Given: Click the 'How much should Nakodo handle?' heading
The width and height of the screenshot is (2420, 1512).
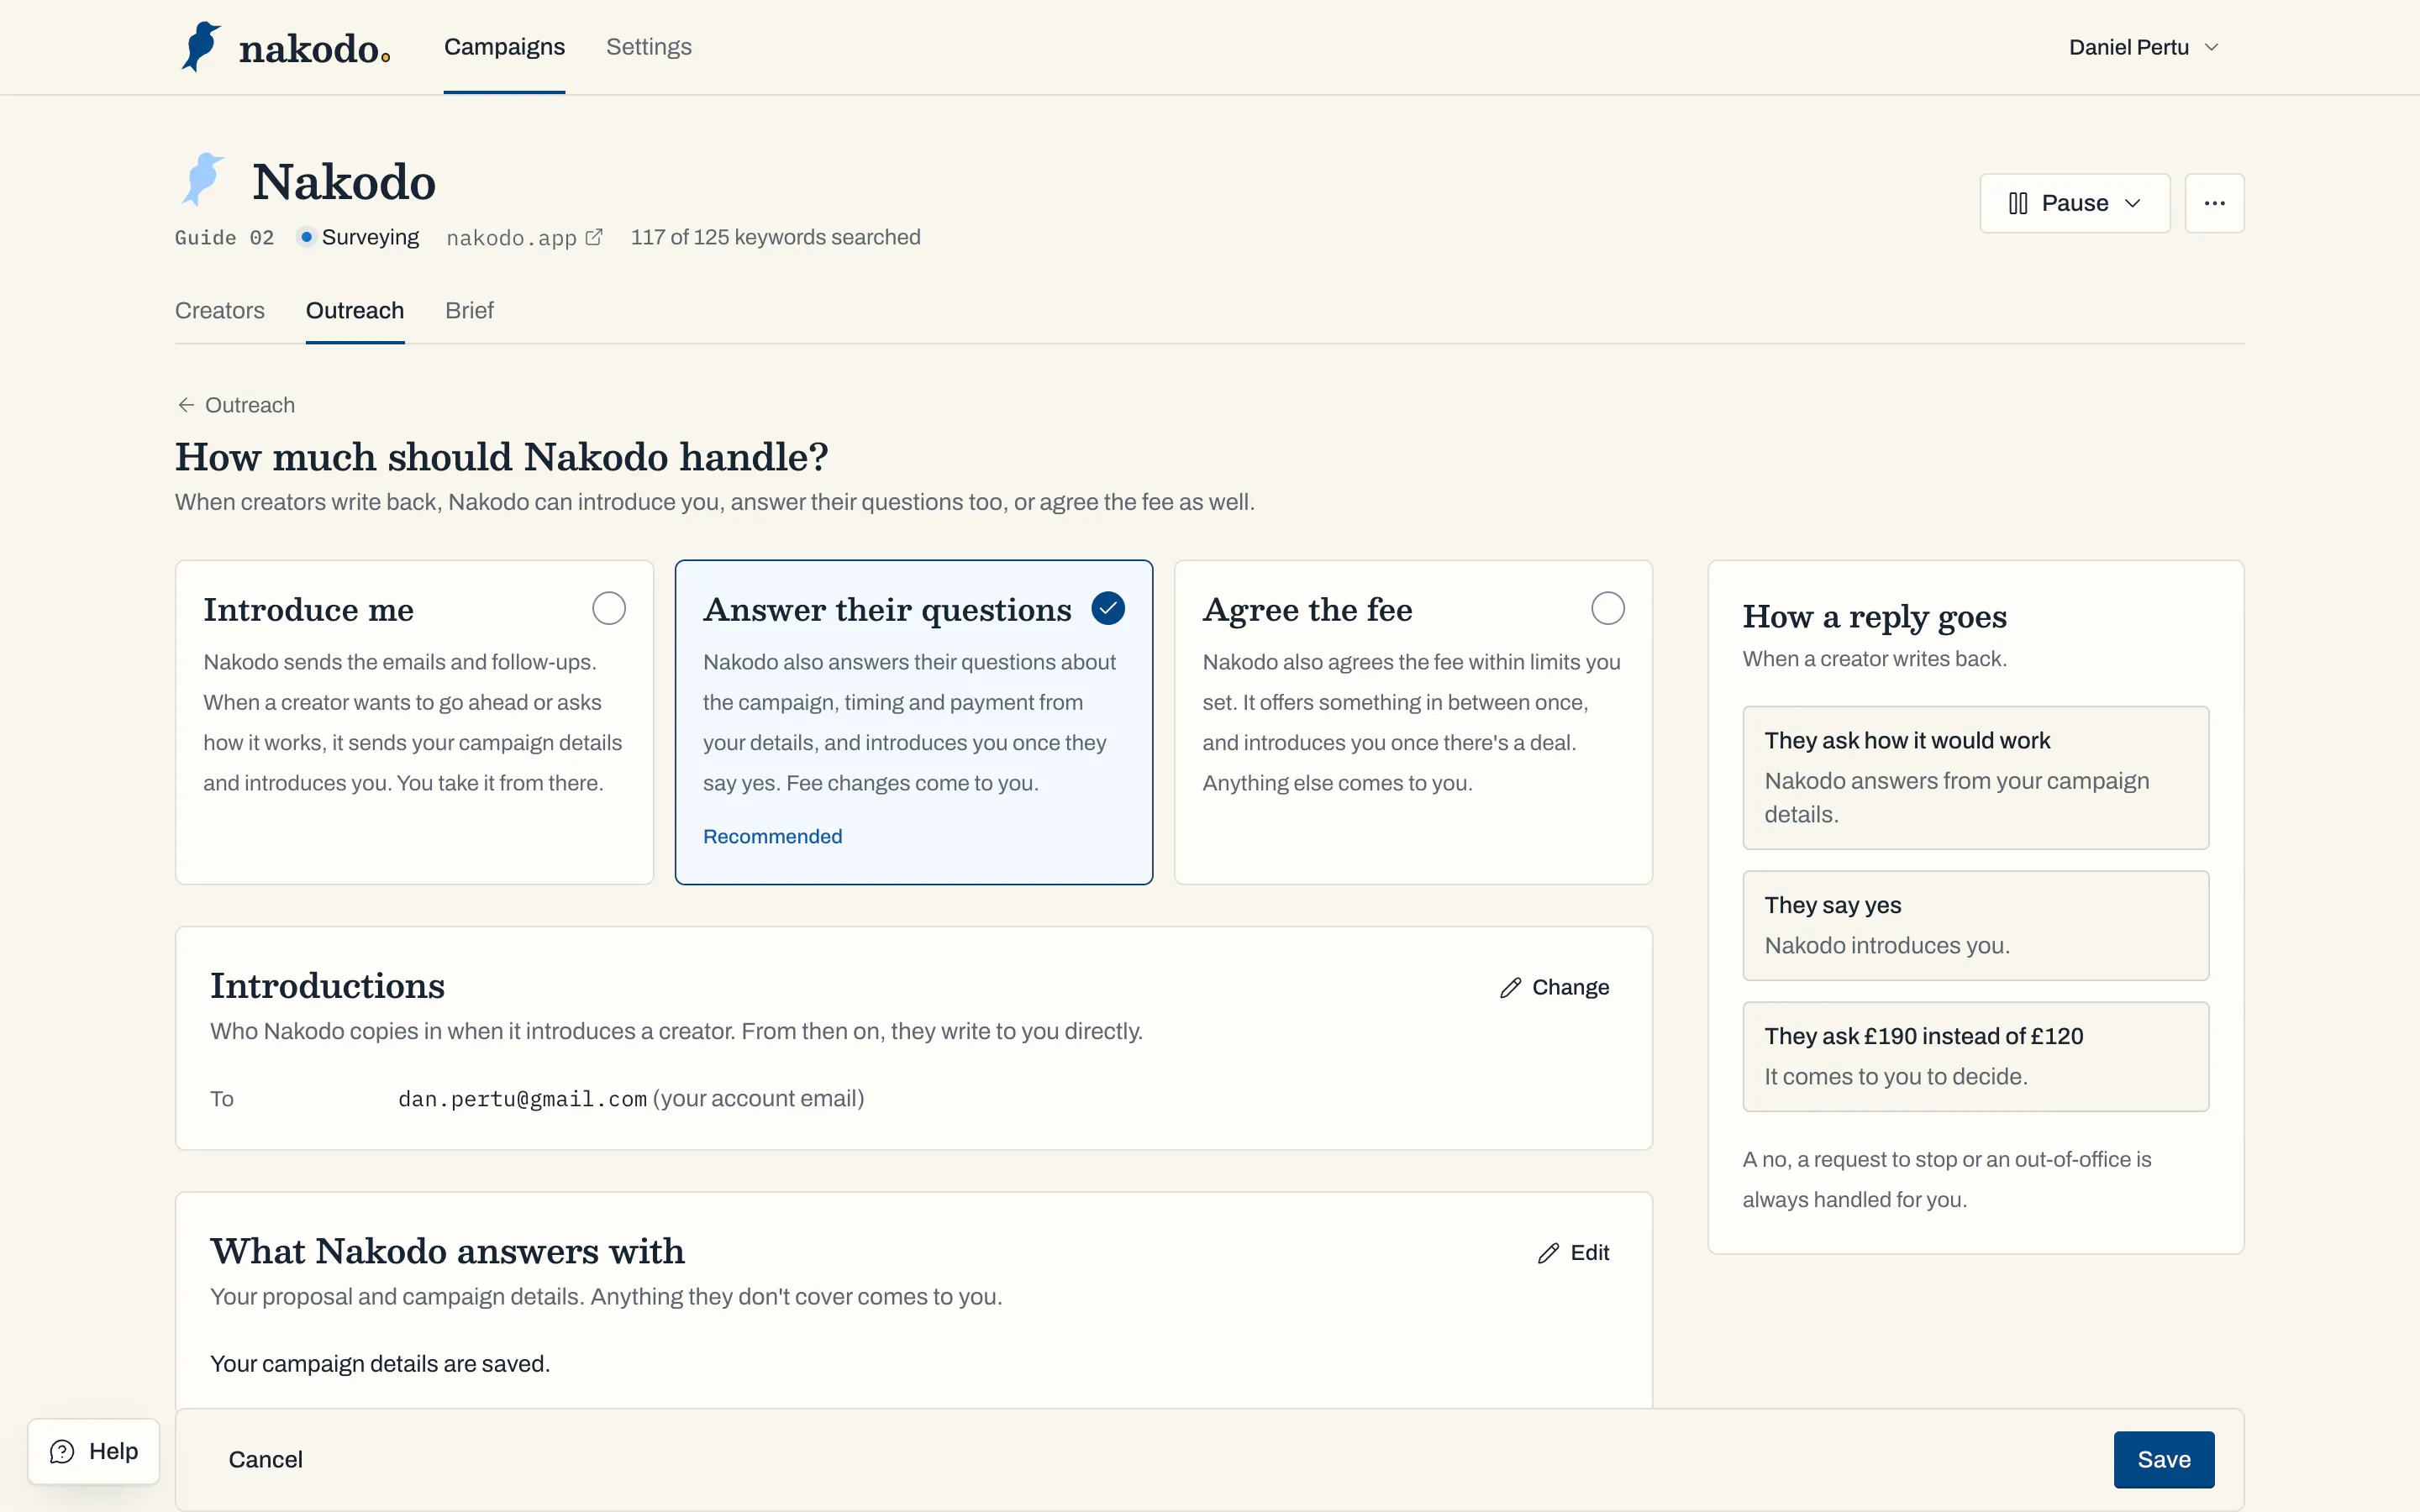Looking at the screenshot, I should pos(501,457).
